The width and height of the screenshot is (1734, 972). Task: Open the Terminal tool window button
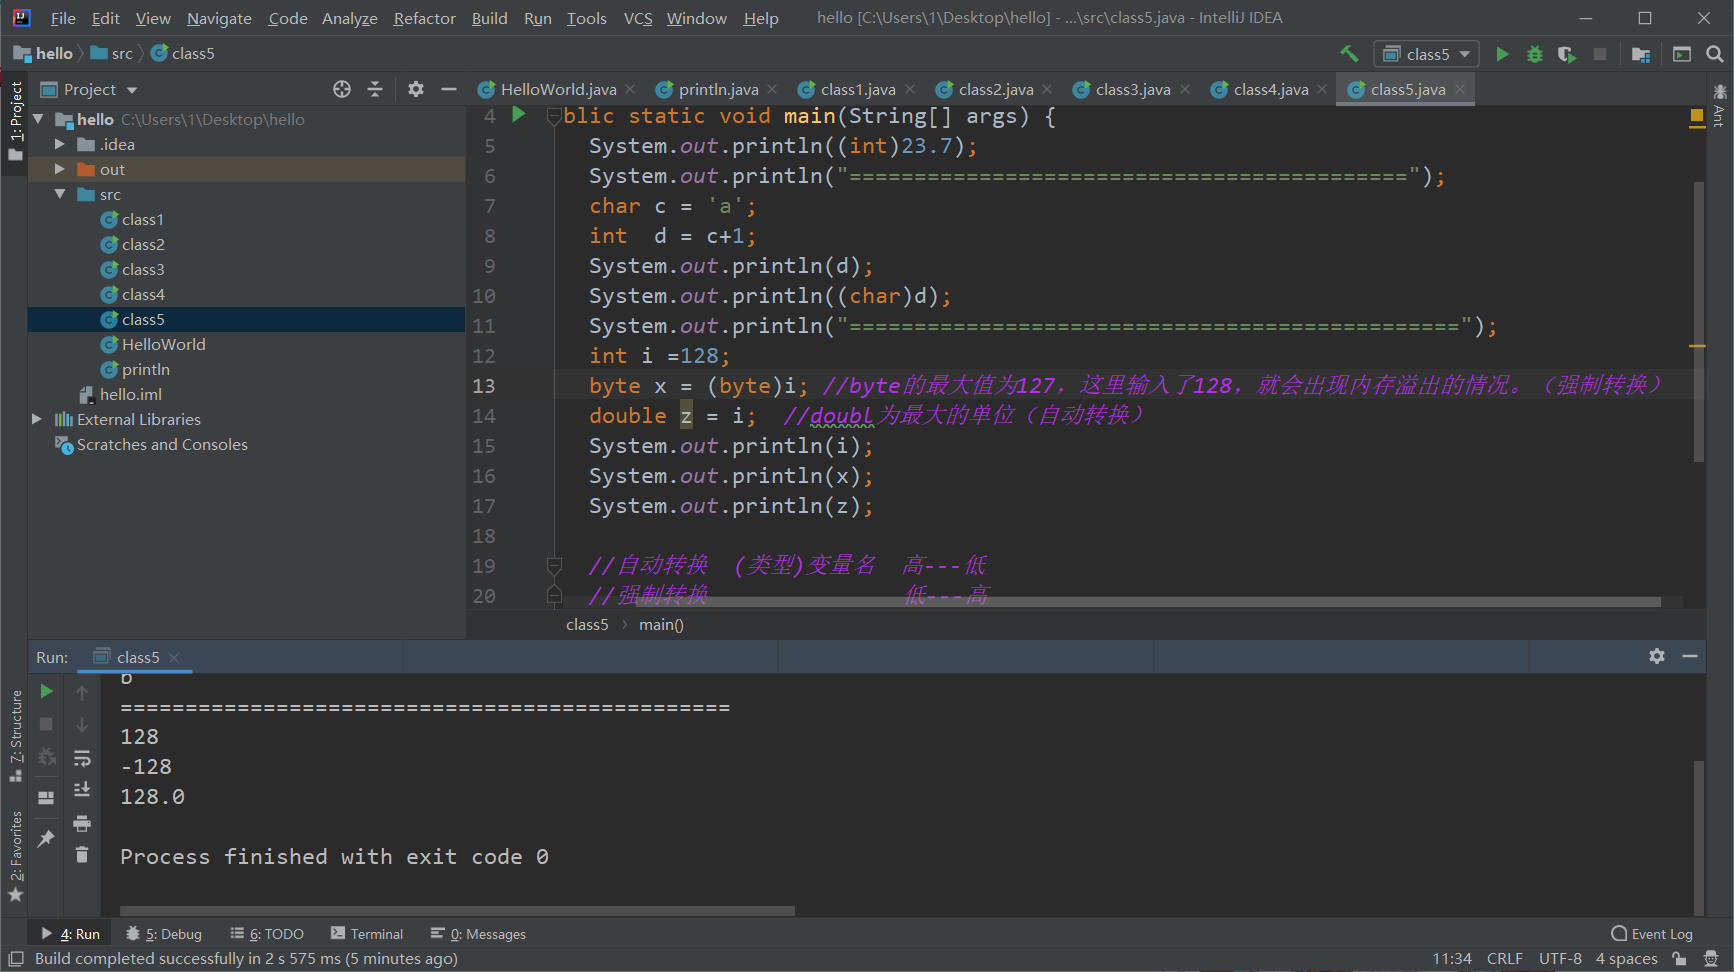coord(367,934)
